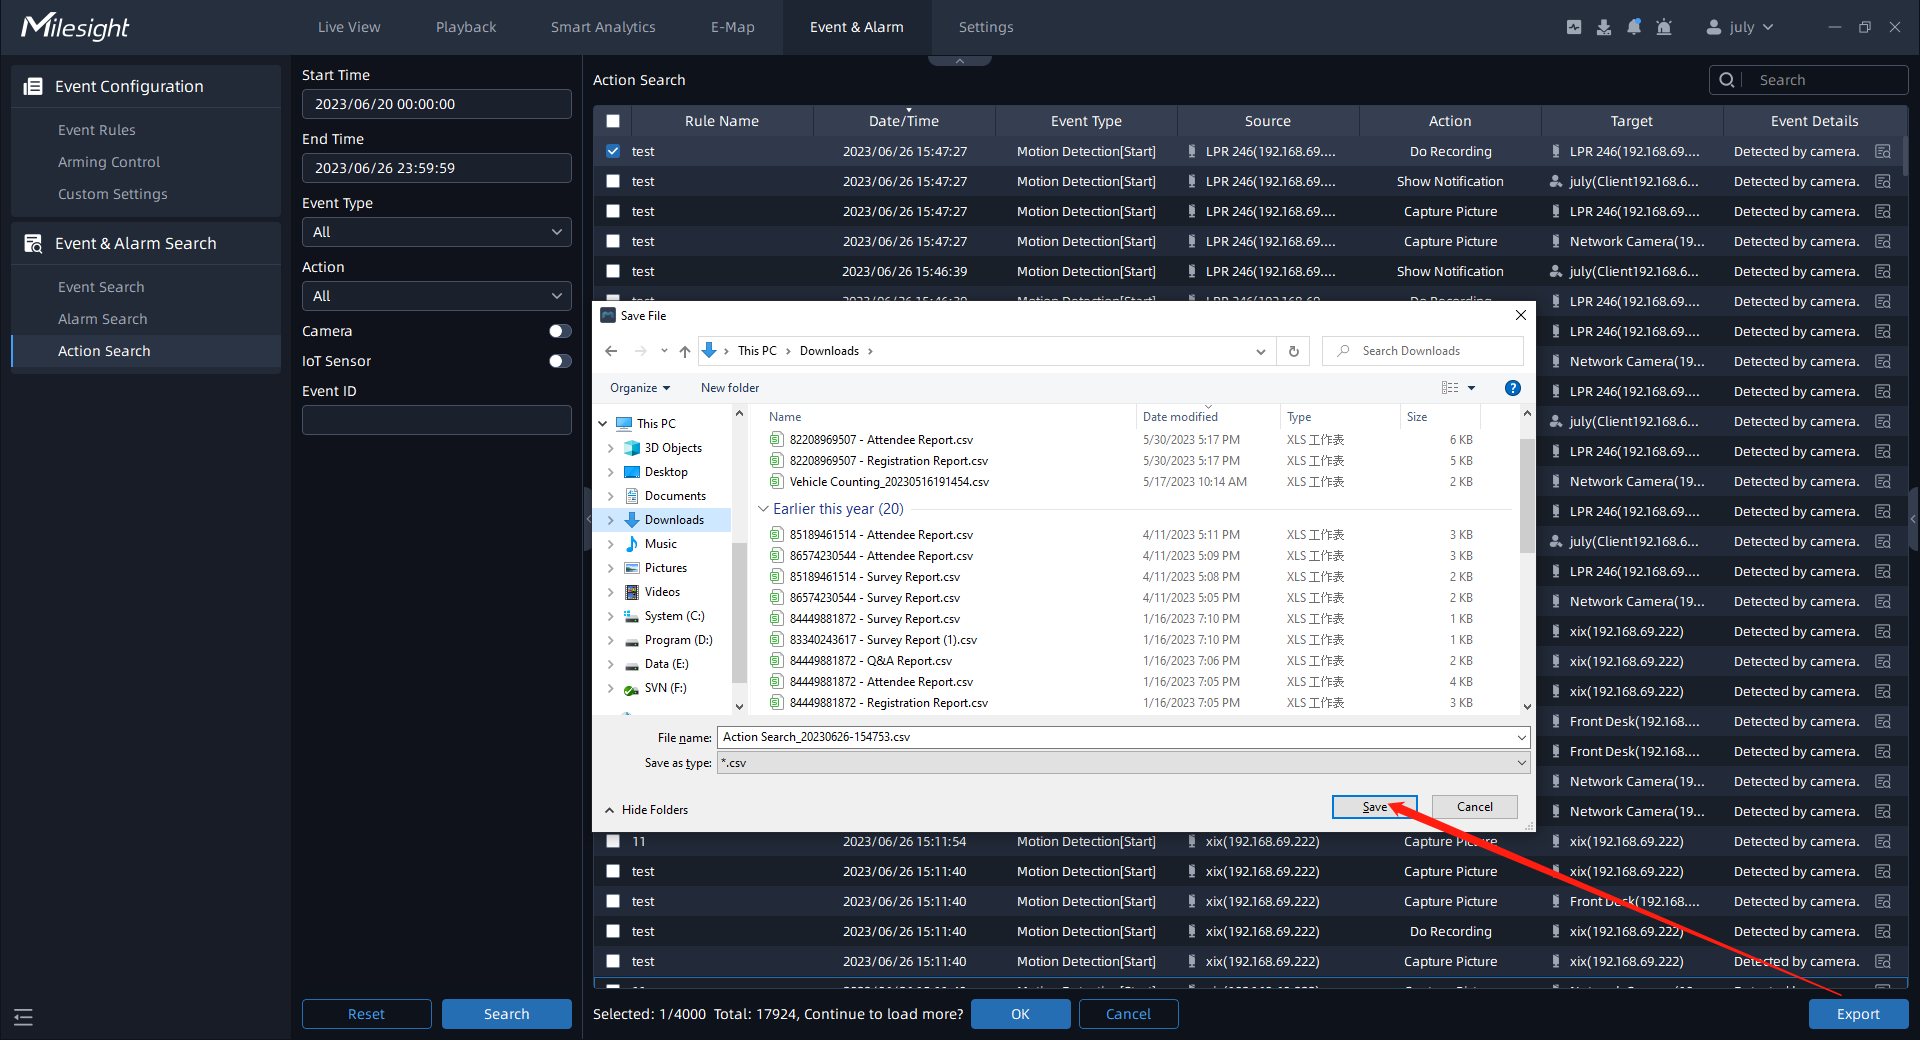Open the download manager icon
The height and width of the screenshot is (1040, 1920).
click(1604, 27)
